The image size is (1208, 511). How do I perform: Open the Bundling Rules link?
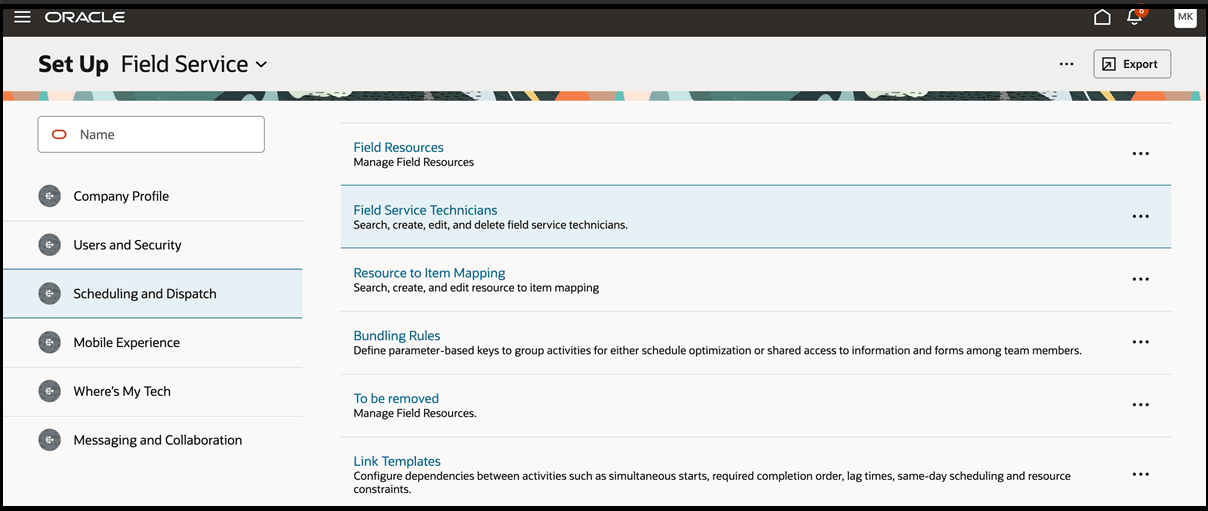pos(397,336)
